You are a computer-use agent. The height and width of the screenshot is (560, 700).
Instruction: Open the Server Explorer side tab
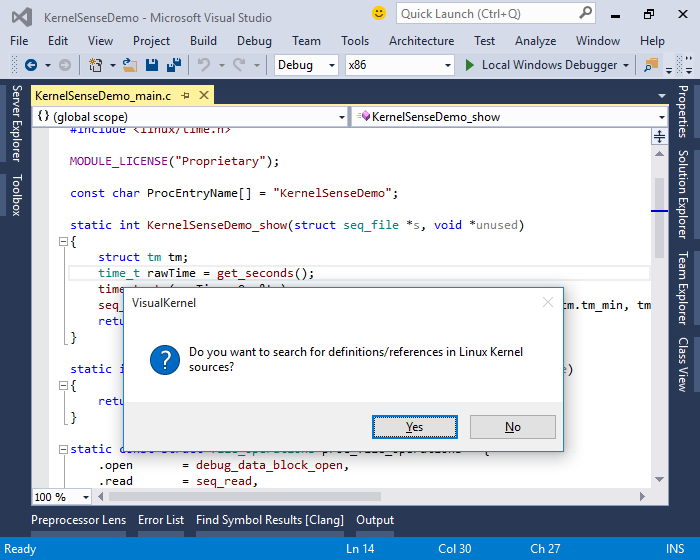point(17,123)
